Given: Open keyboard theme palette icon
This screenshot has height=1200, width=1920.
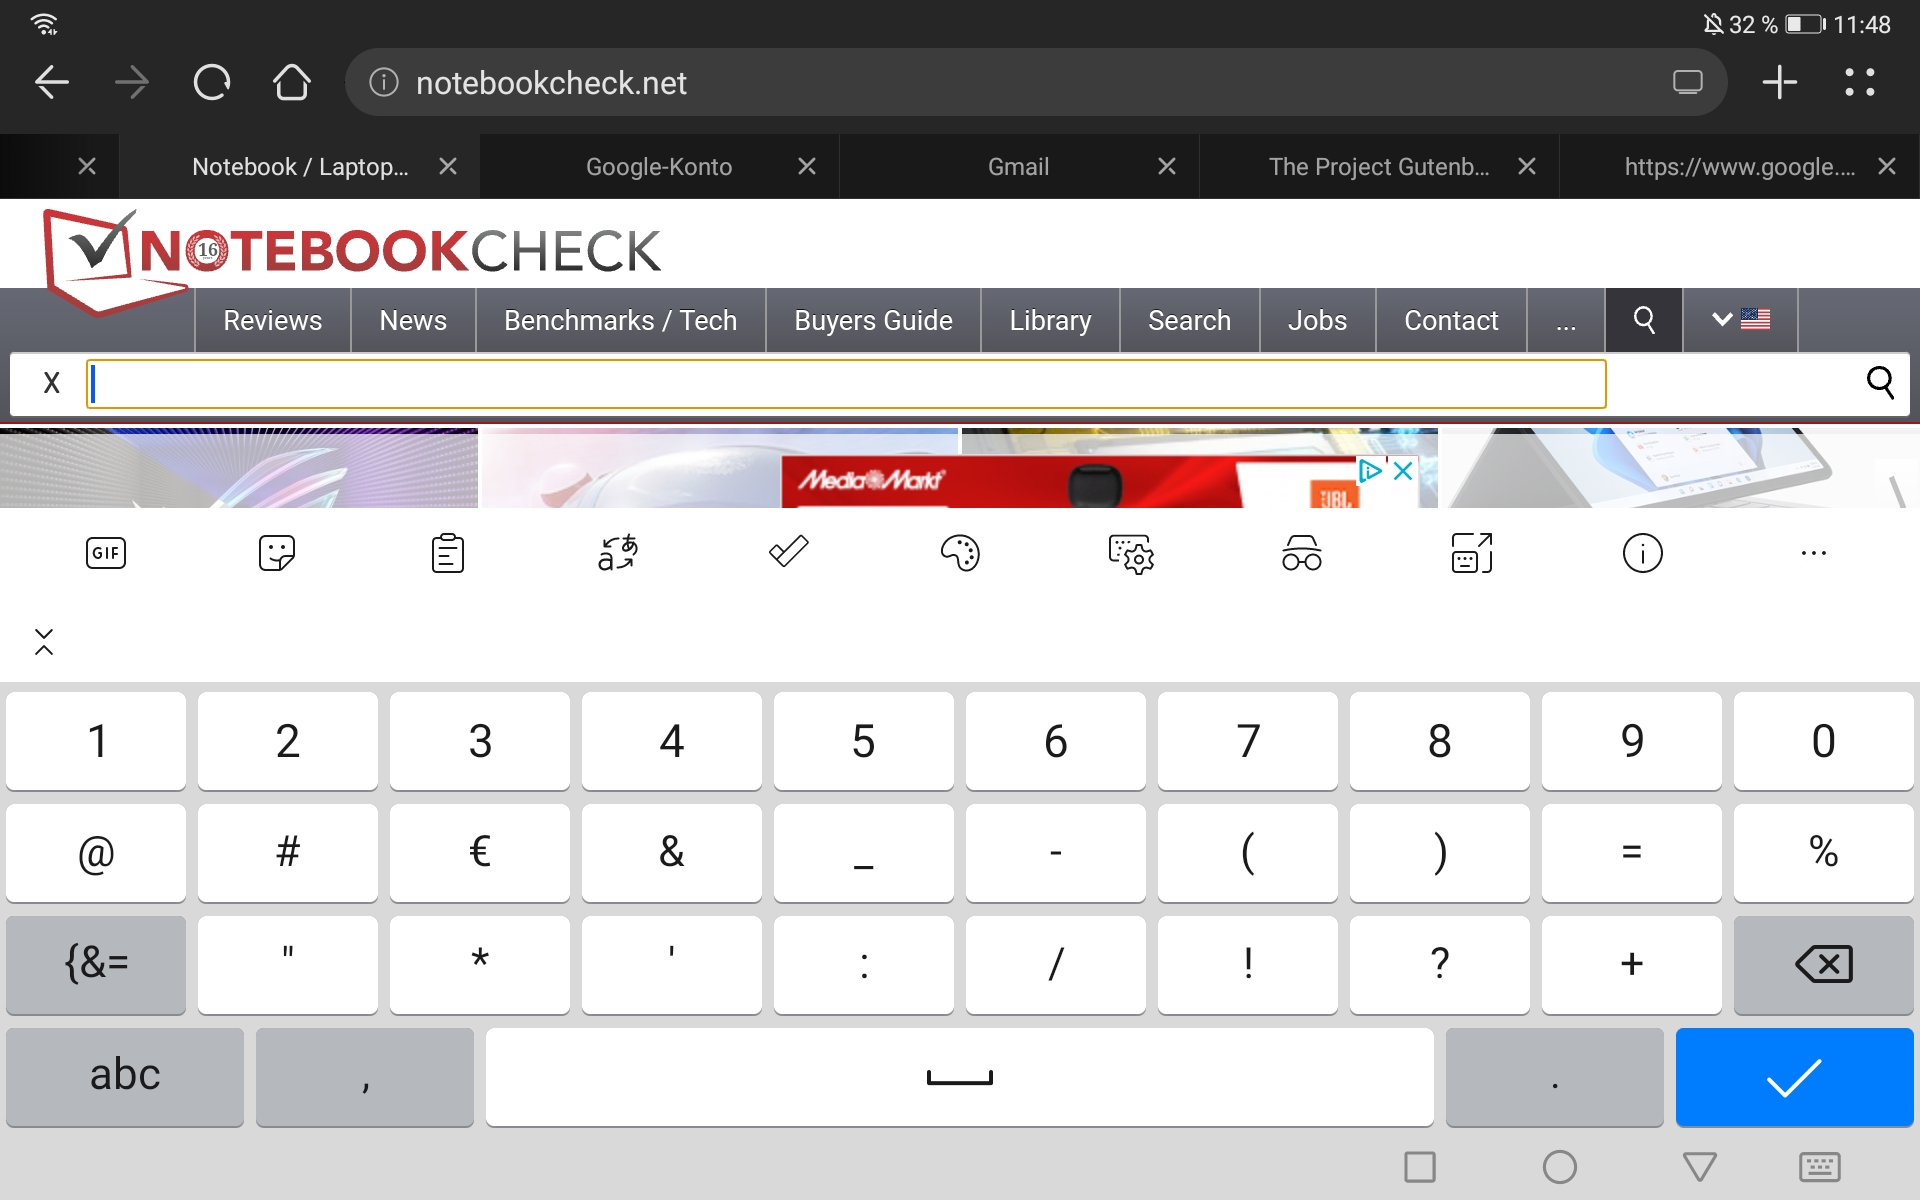Looking at the screenshot, I should pyautogui.click(x=960, y=553).
